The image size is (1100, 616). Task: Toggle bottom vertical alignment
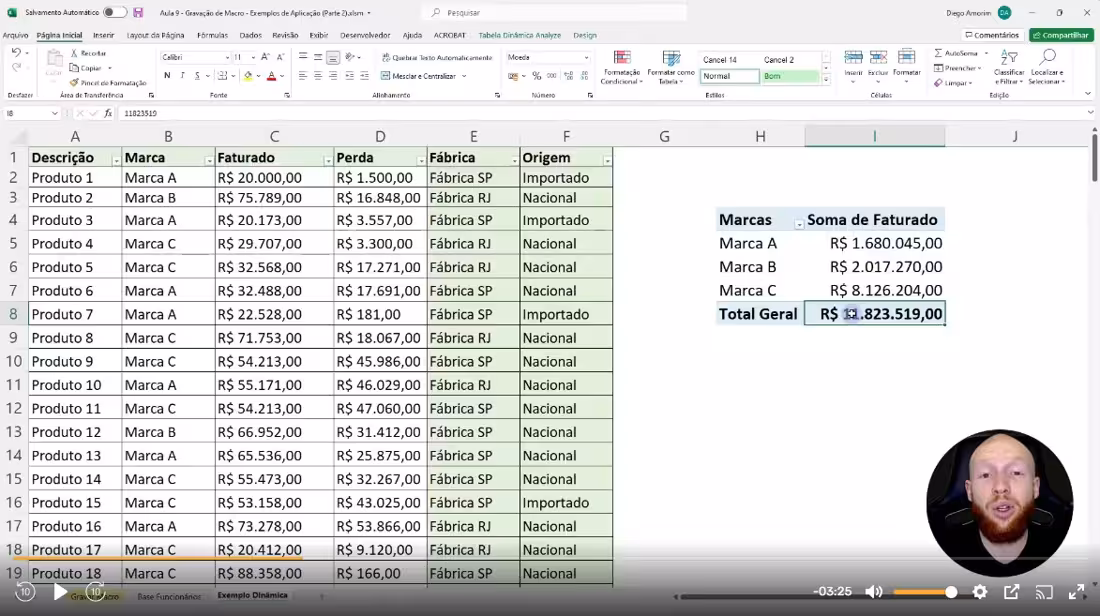333,57
